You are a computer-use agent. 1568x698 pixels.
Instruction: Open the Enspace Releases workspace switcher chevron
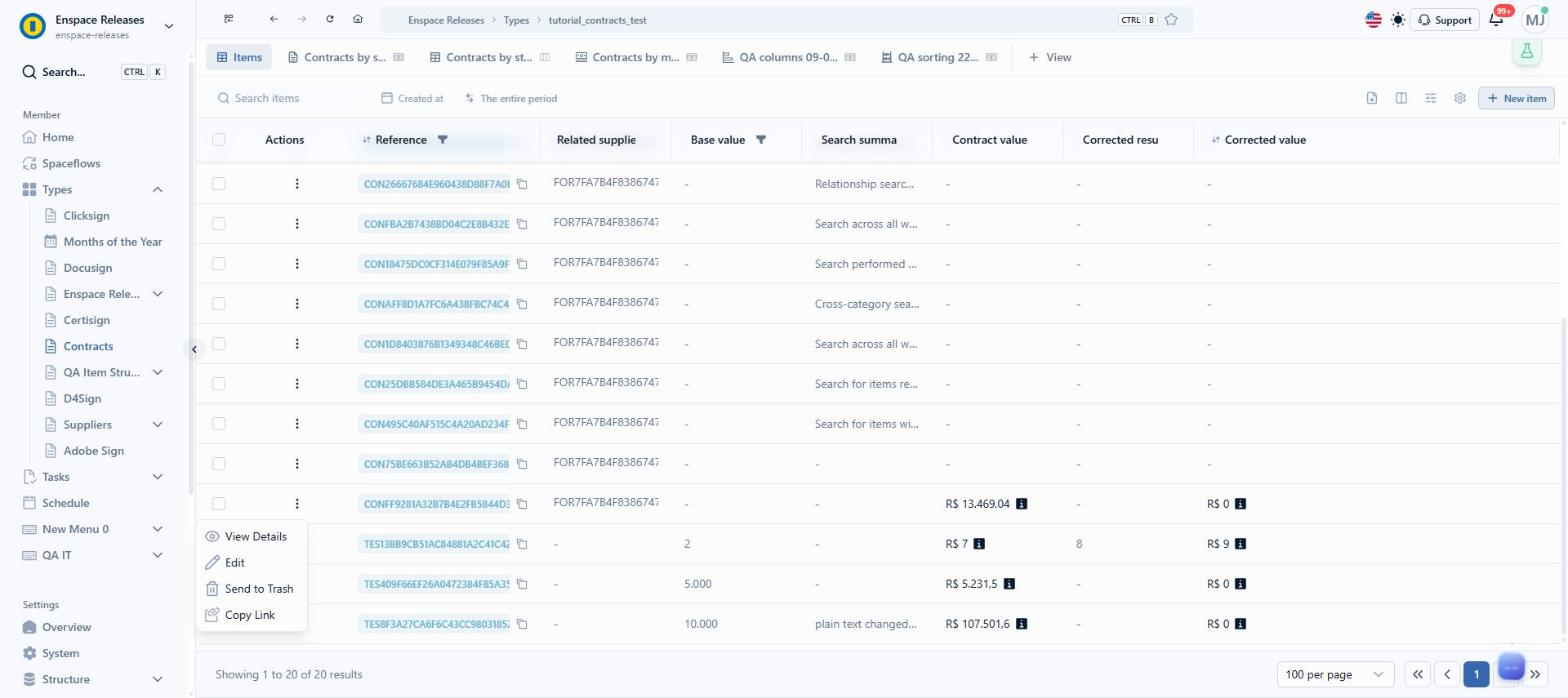[x=168, y=26]
